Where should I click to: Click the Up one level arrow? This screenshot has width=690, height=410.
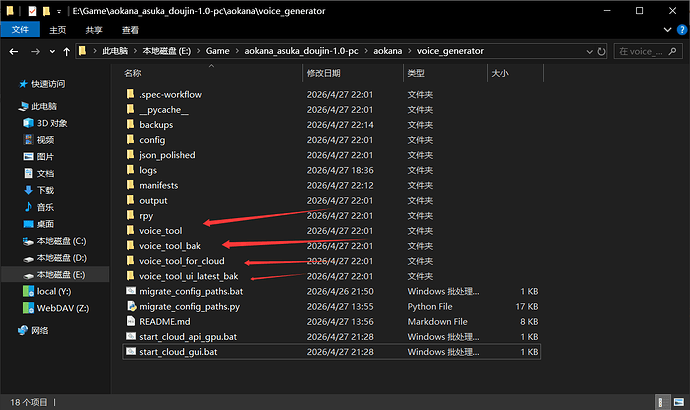(67, 50)
